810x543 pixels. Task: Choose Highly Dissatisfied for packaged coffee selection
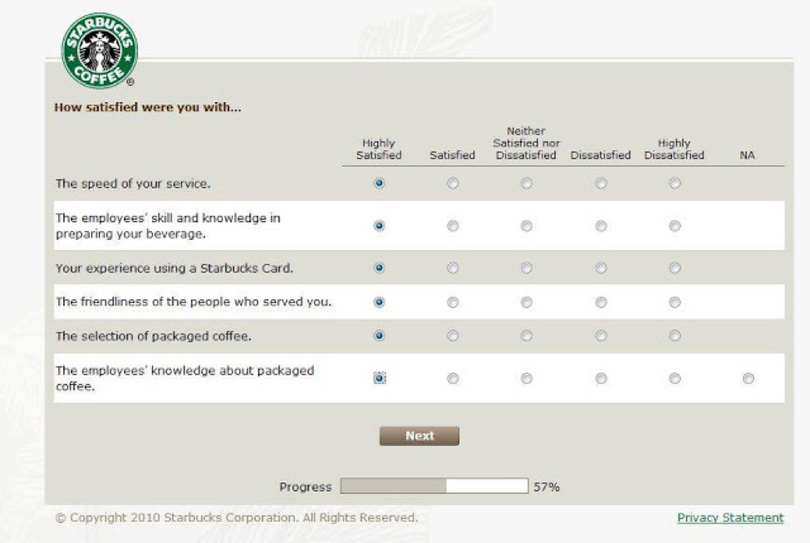pyautogui.click(x=675, y=336)
